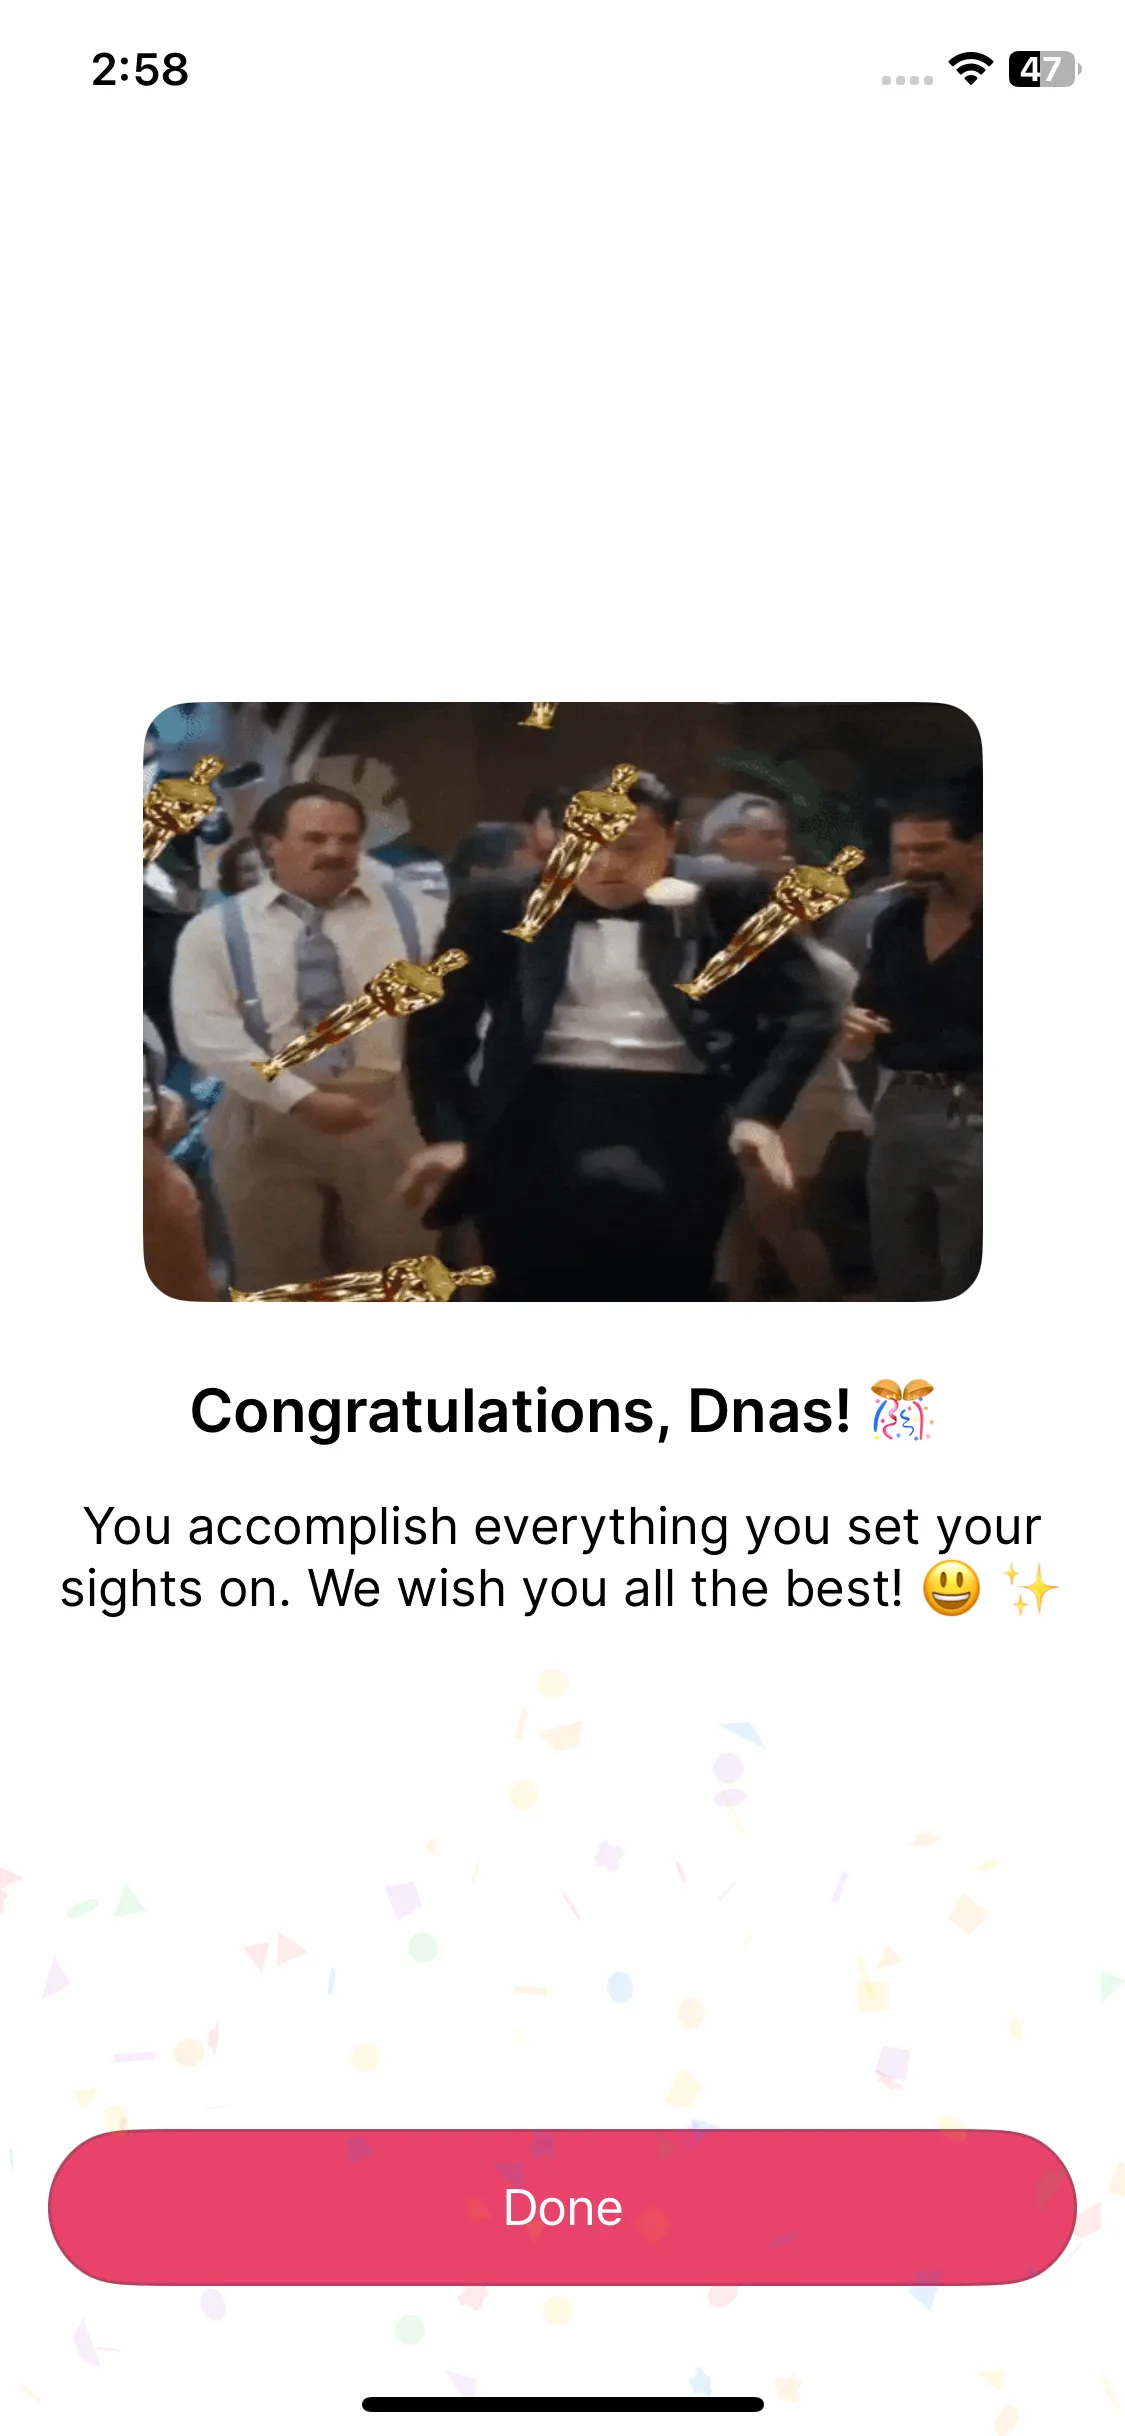Tap 'We wish you all the best!' text
This screenshot has height=2436, width=1125.
[606, 1588]
